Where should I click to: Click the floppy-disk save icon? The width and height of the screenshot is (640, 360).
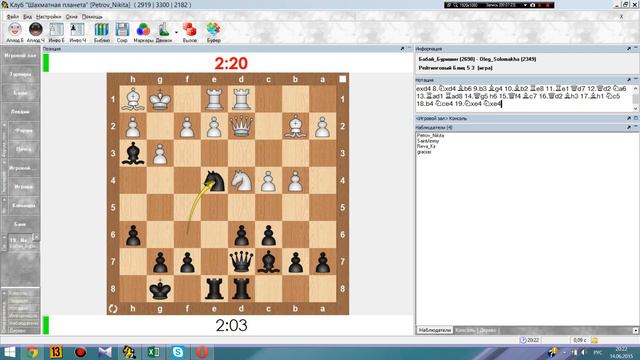click(122, 30)
